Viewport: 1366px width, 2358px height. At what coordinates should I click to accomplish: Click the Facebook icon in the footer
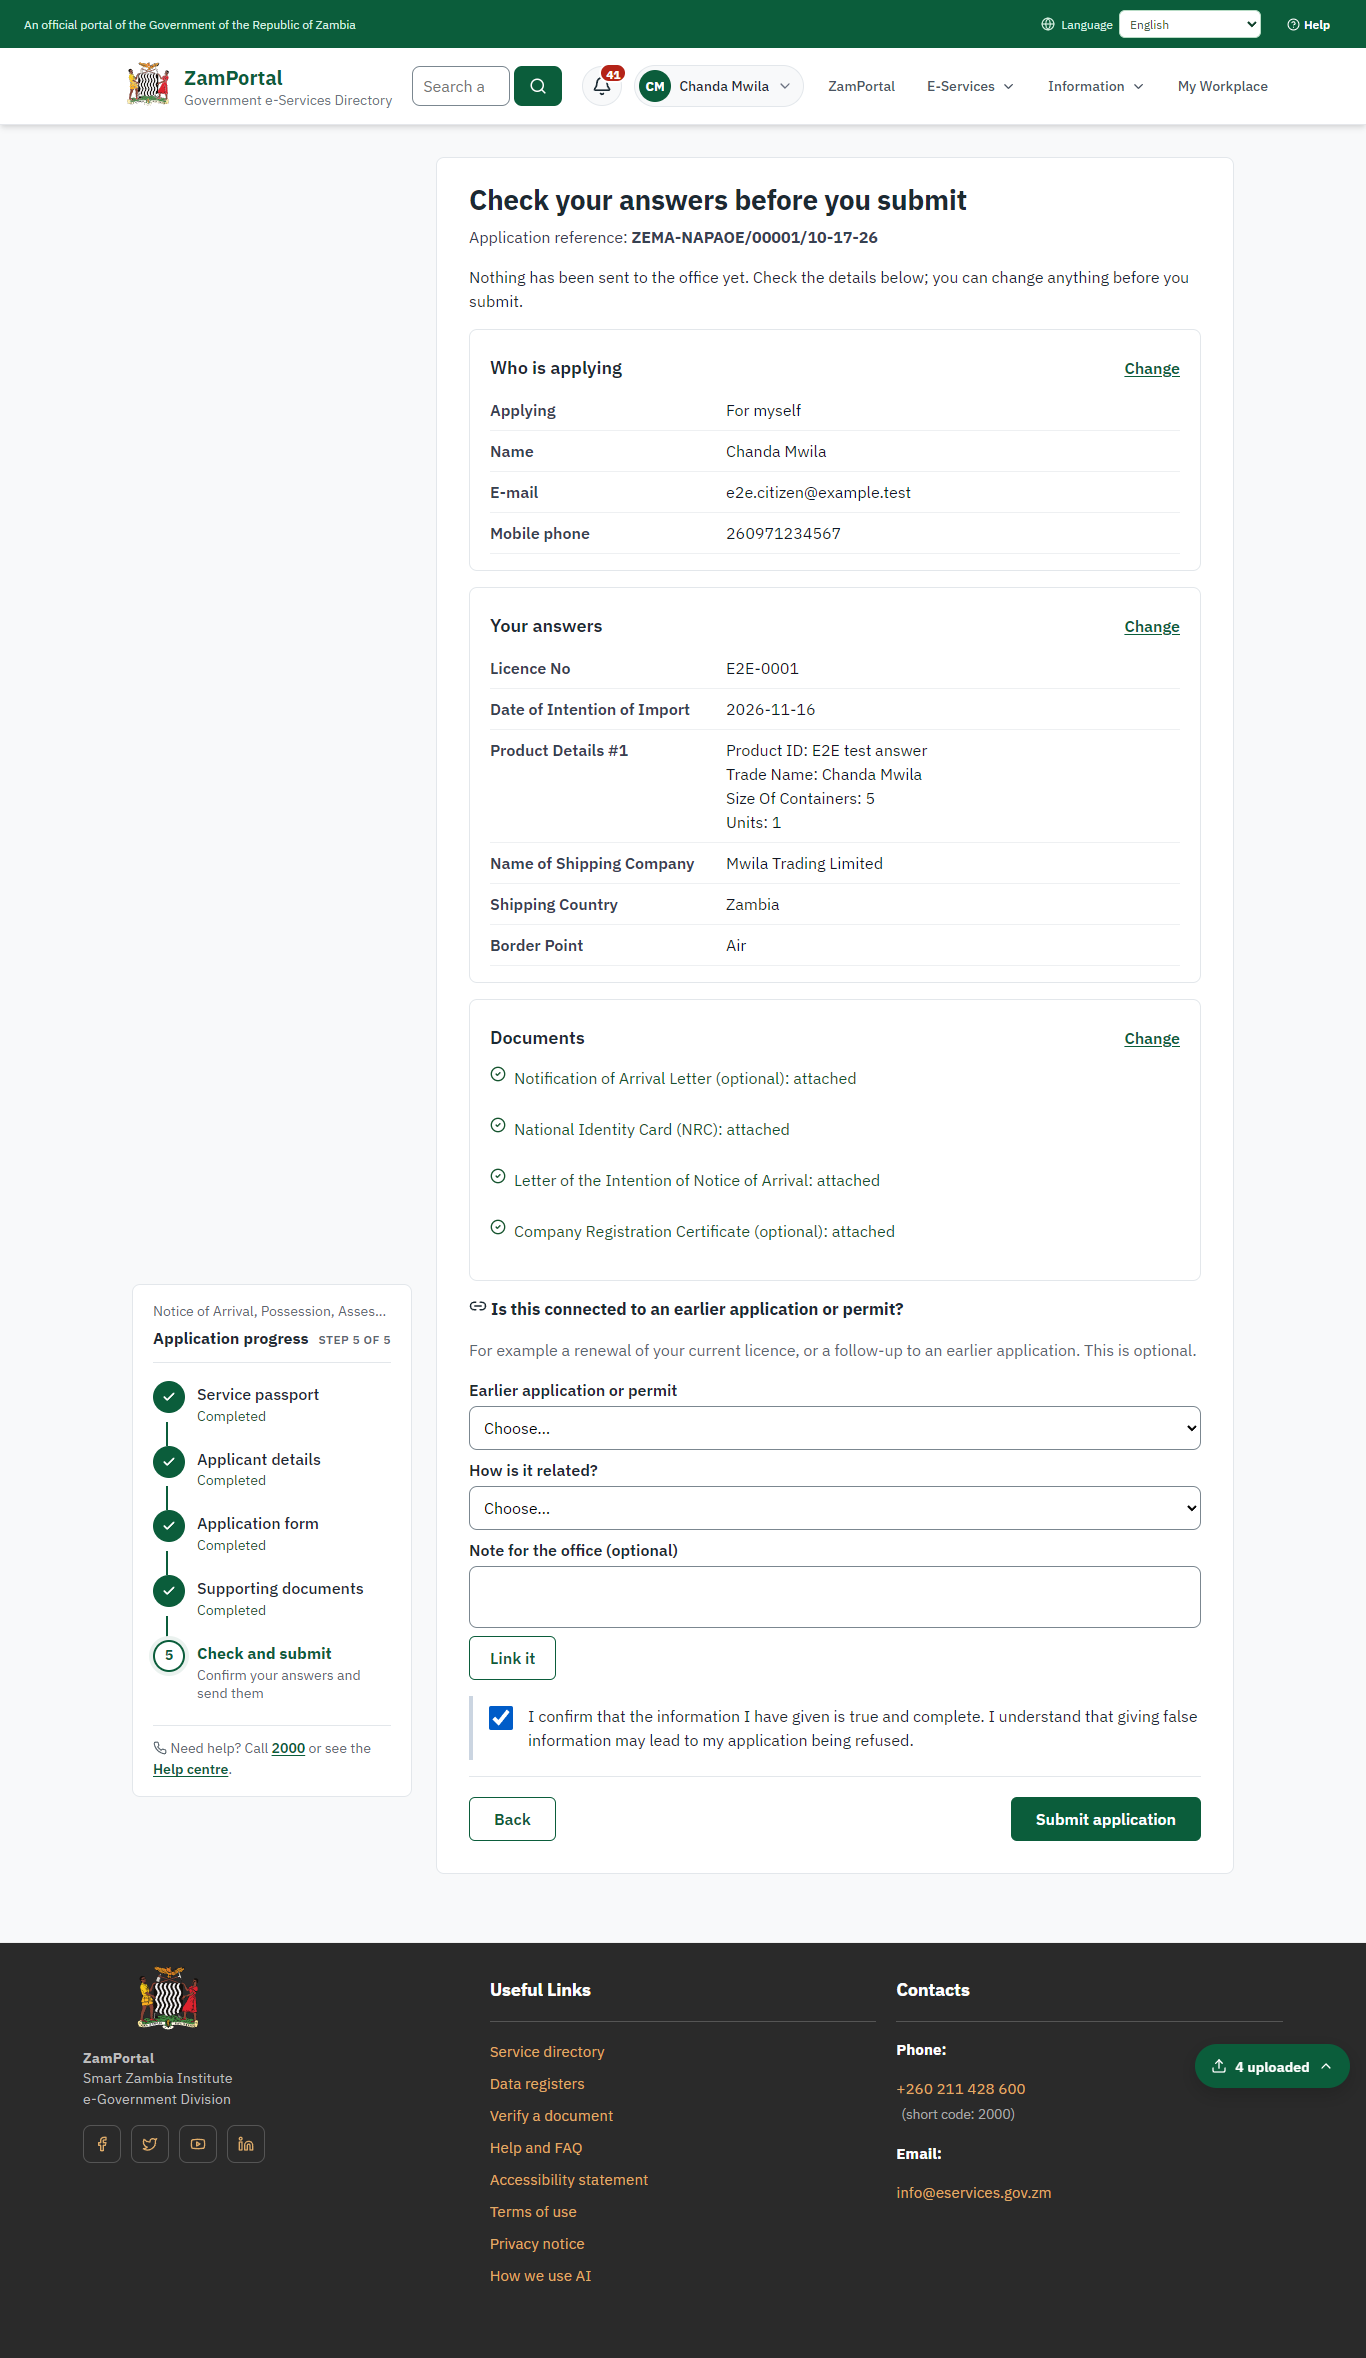102,2144
